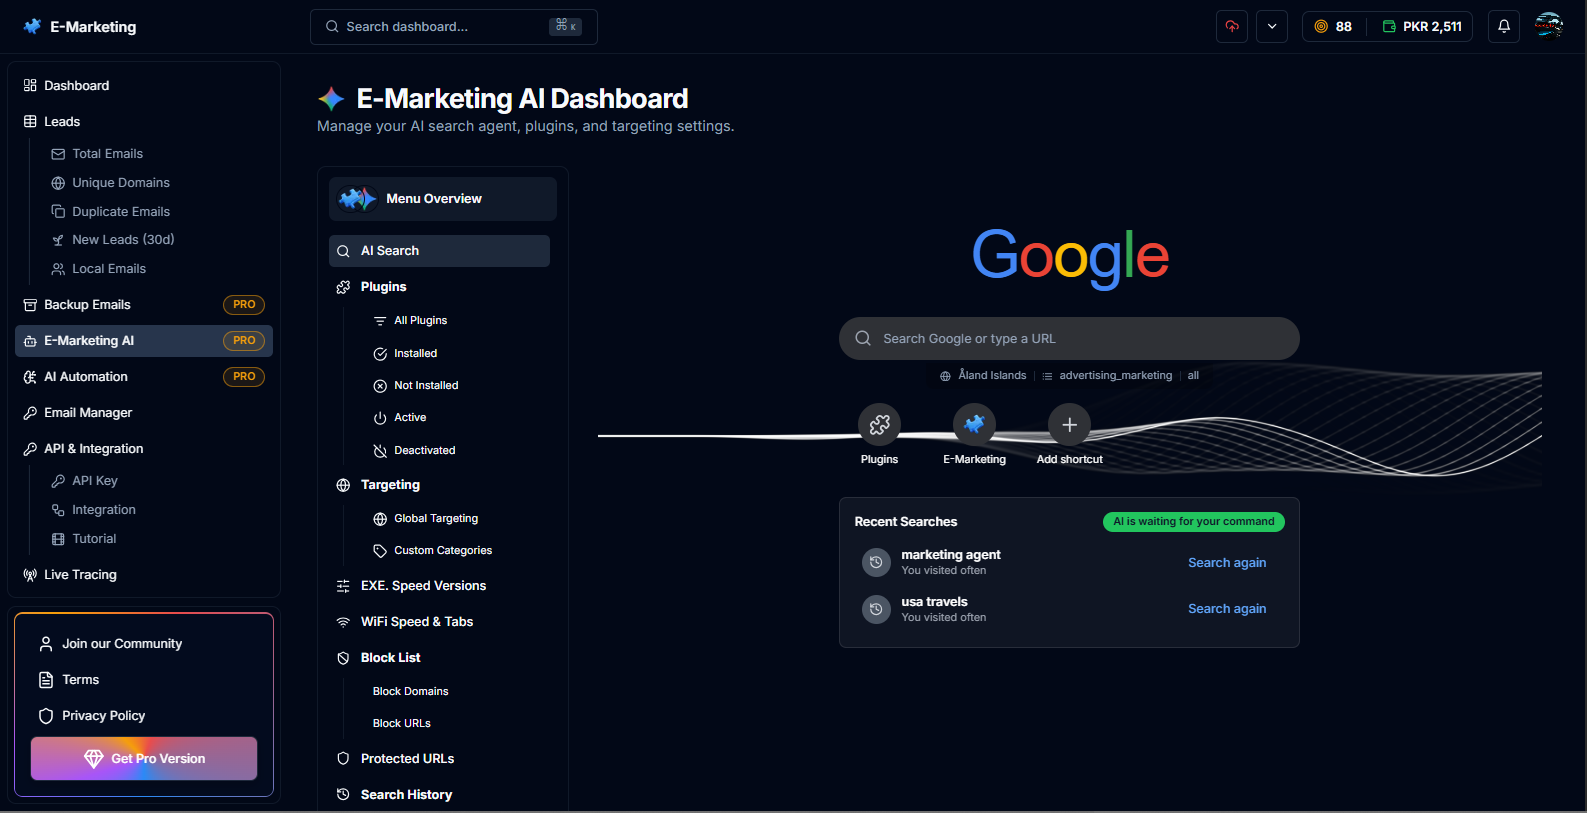Open the Plugins shortcut icon
Viewport: 1587px width, 813px height.
(879, 425)
